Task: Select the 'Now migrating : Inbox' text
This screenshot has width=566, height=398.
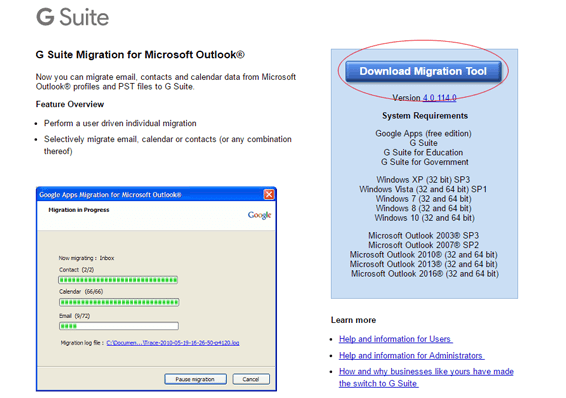Action: click(86, 258)
